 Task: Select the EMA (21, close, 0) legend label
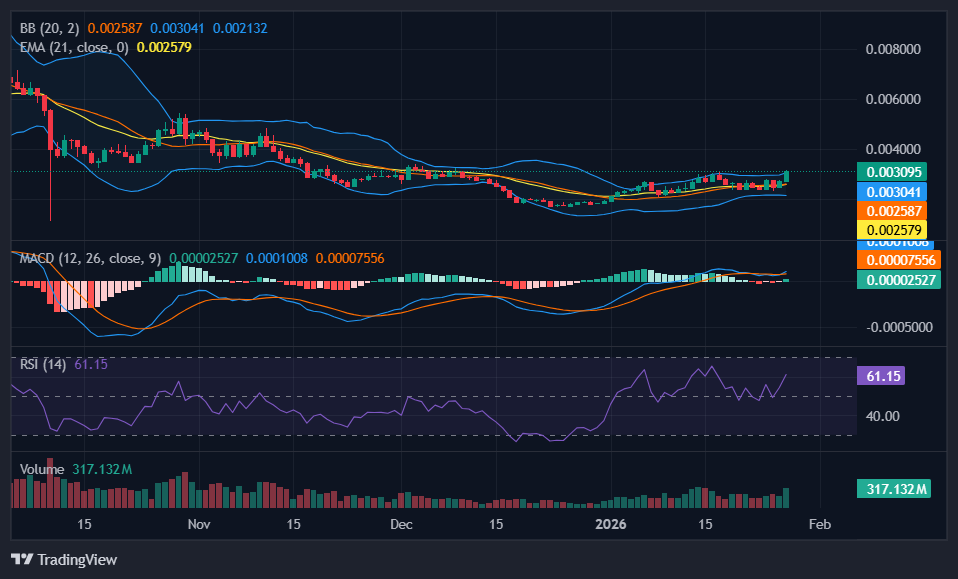point(75,47)
